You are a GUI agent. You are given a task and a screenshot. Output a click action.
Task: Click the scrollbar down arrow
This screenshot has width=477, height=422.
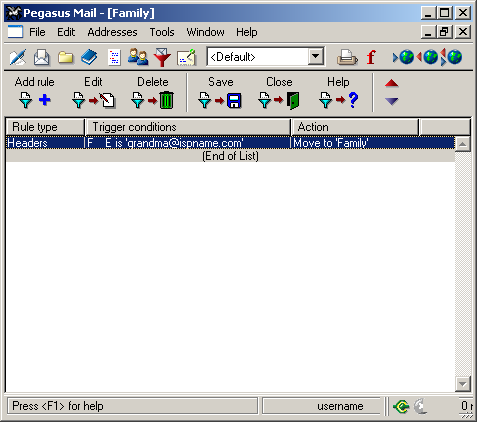point(463,384)
